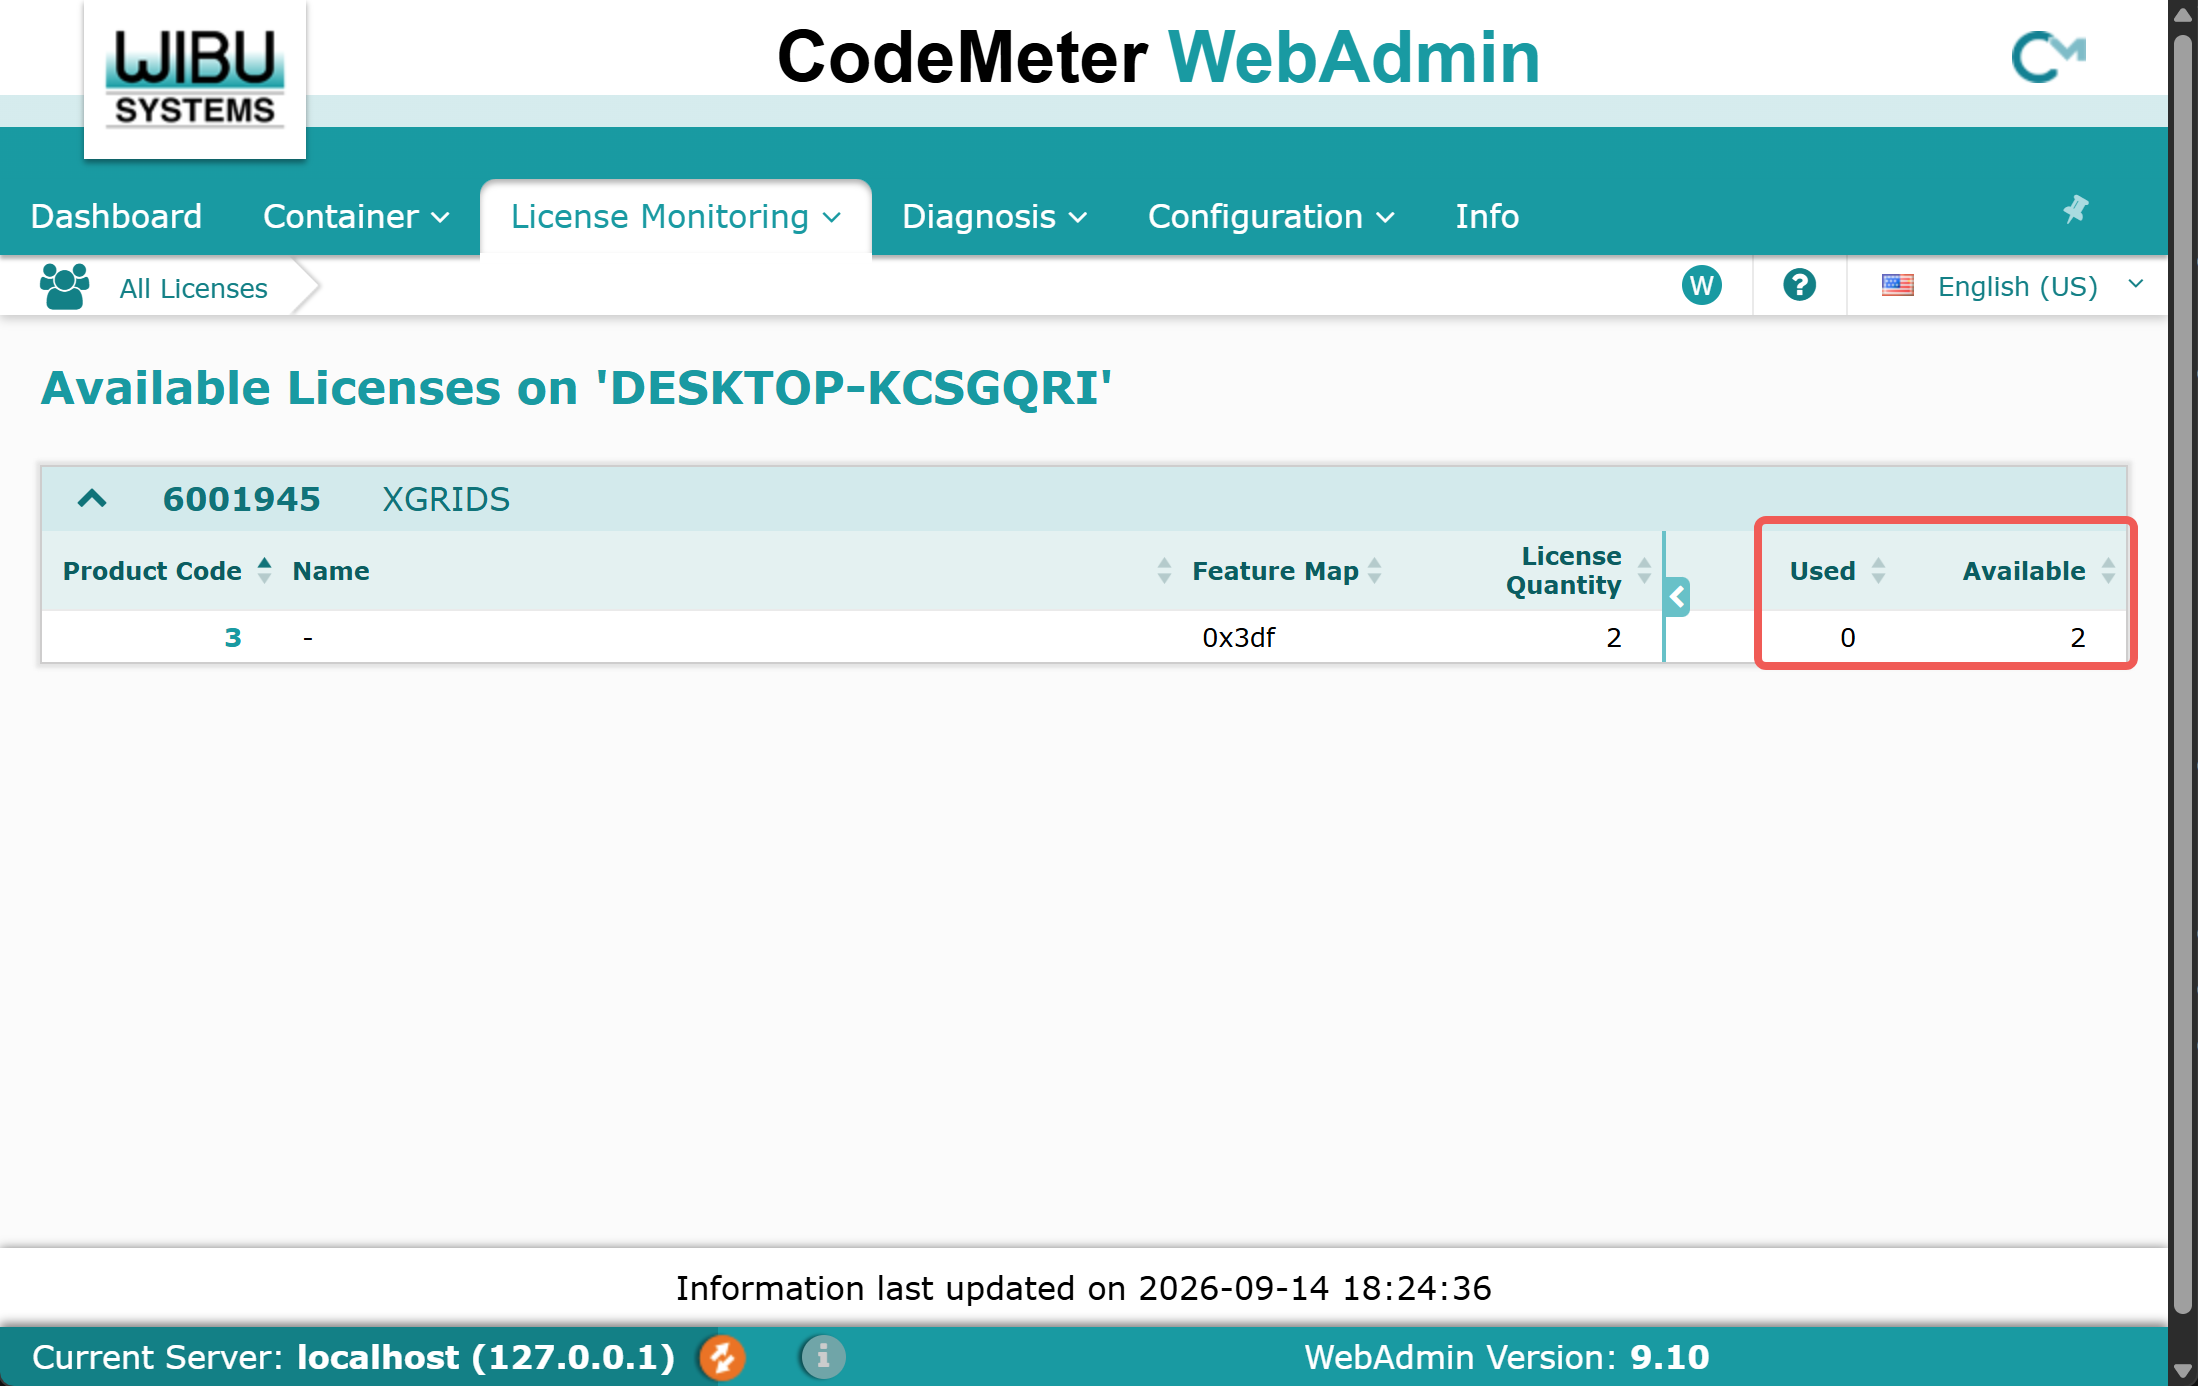Sort by Product Code column arrows
This screenshot has width=2198, height=1386.
264,570
